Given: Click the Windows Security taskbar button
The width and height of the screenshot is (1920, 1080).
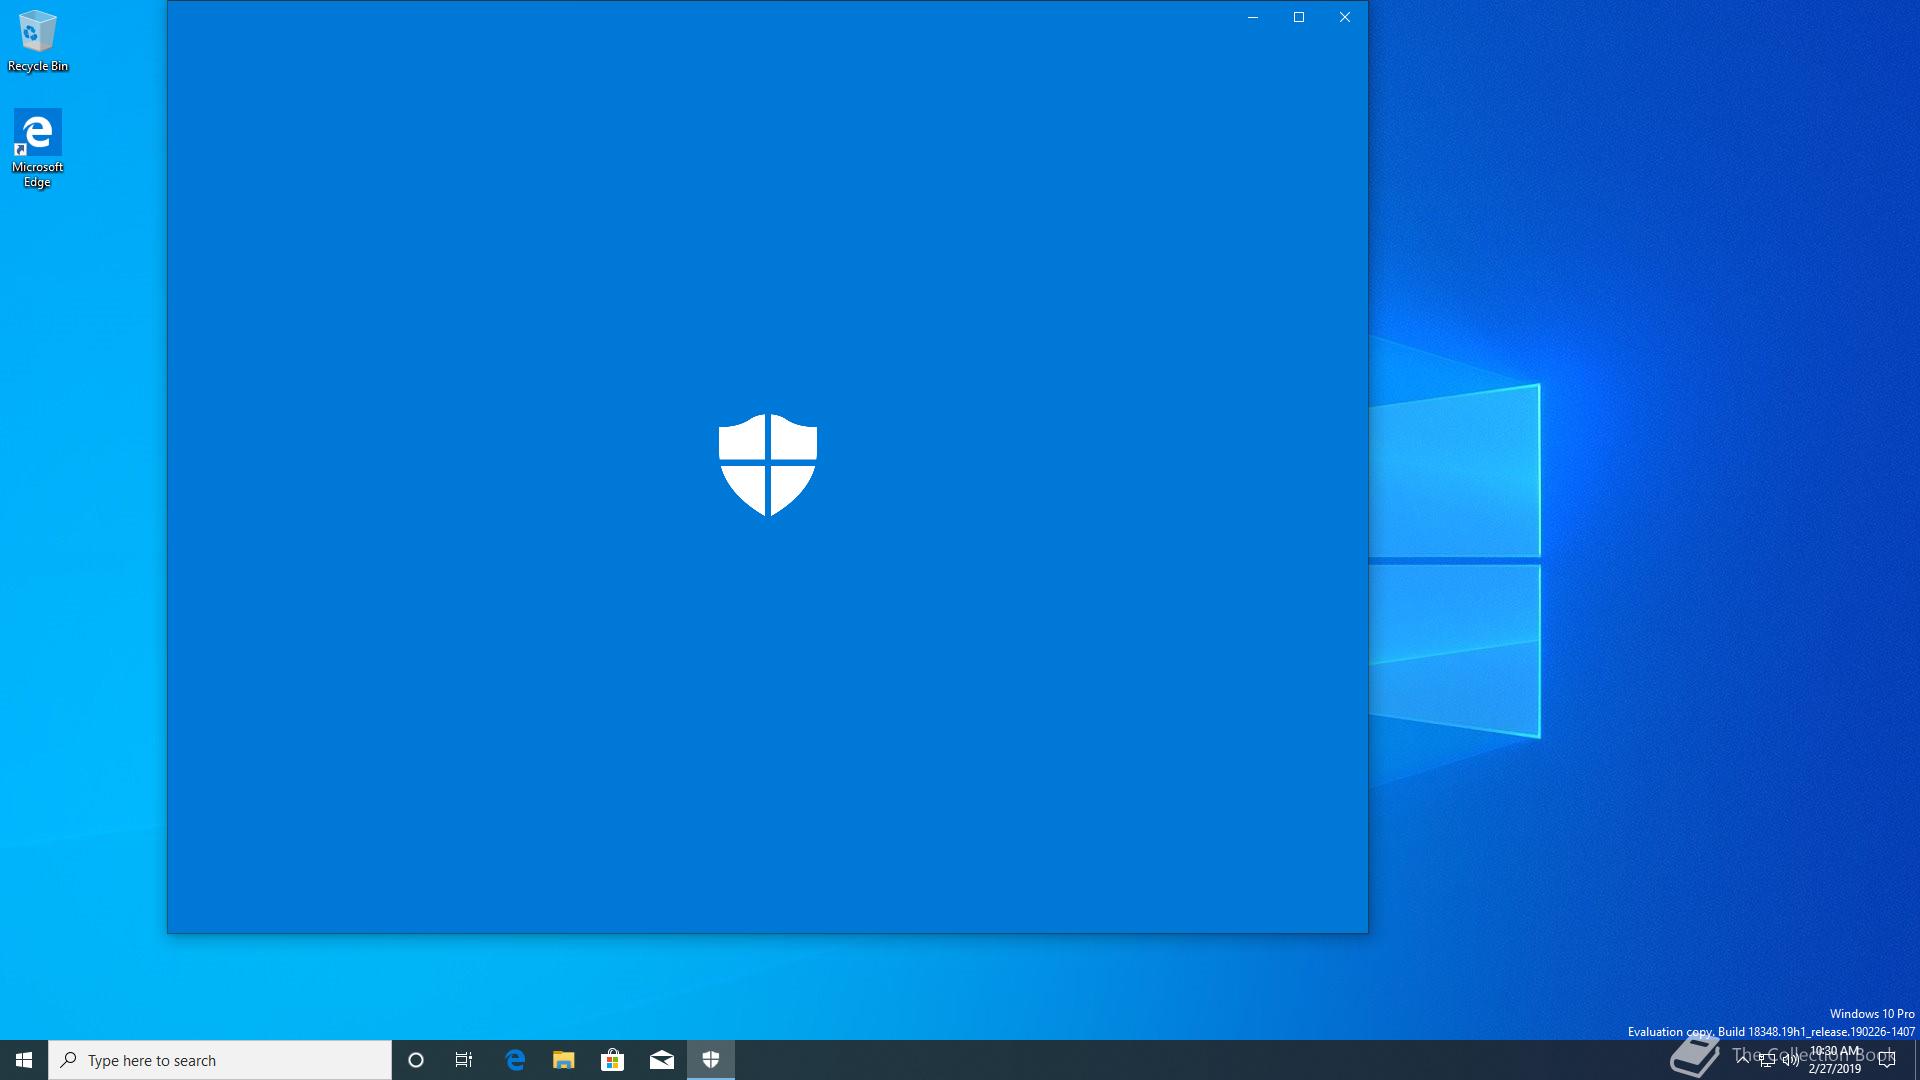Looking at the screenshot, I should (x=711, y=1060).
